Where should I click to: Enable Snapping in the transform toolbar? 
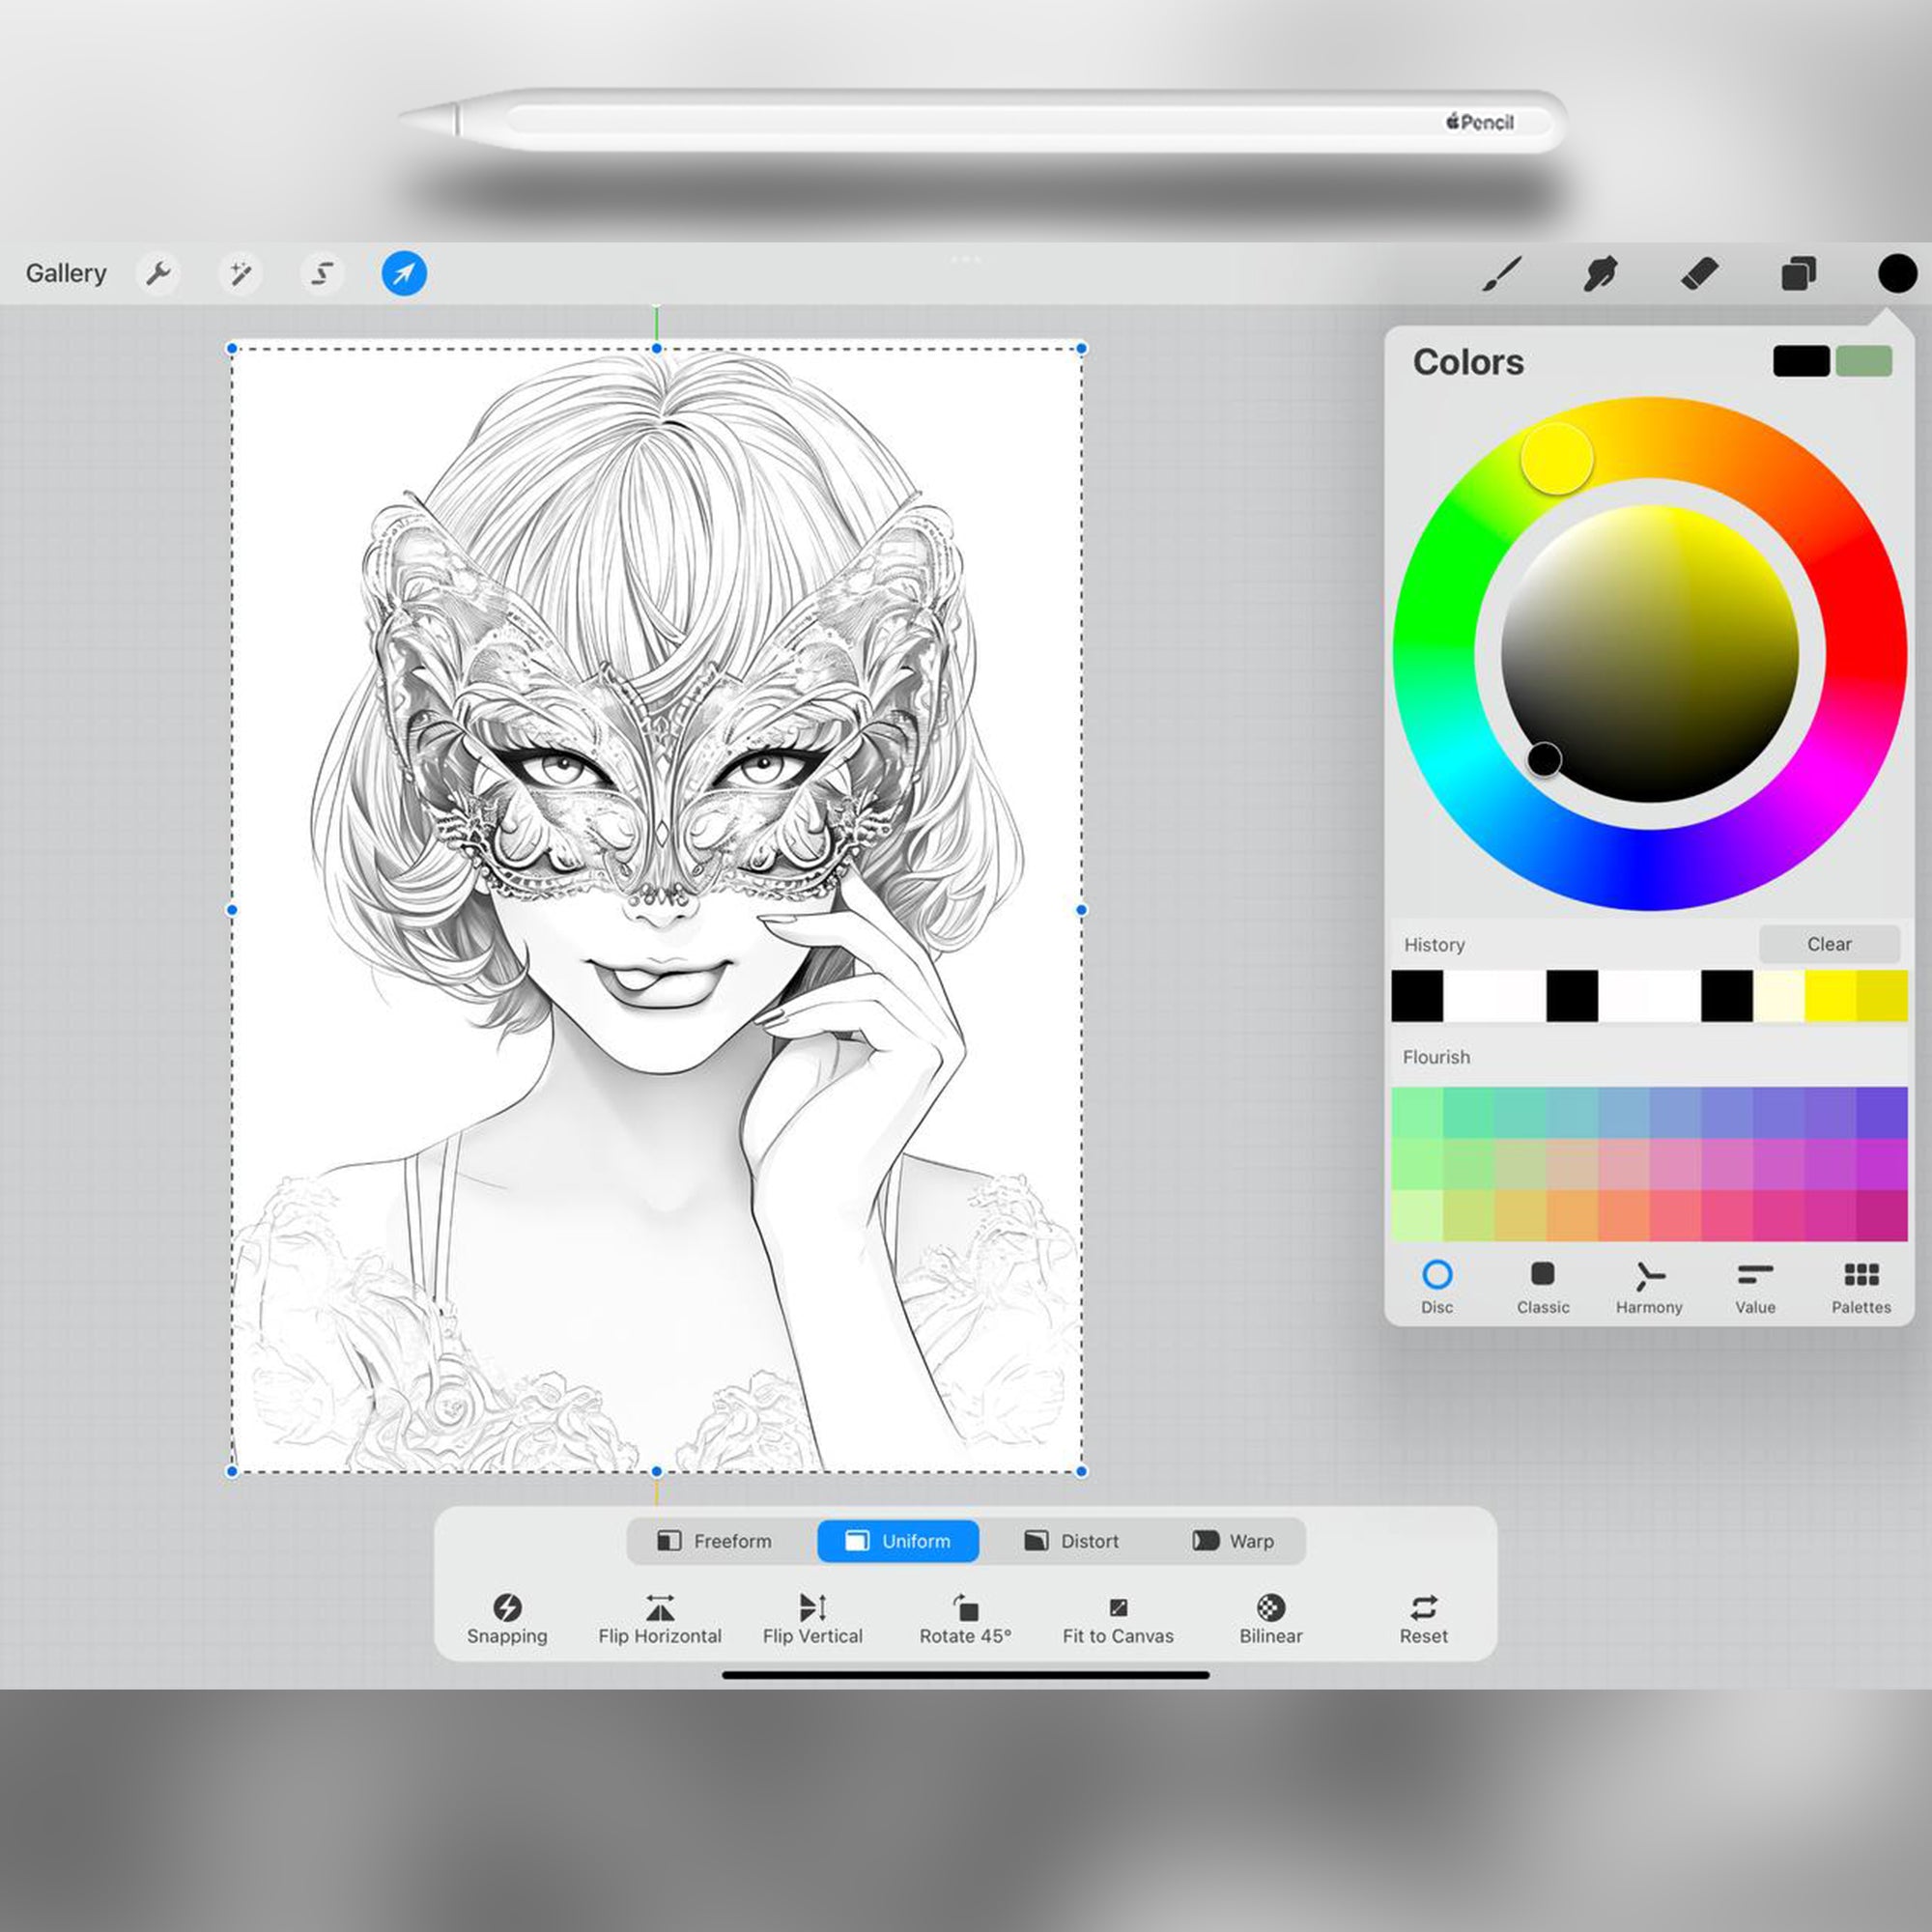pos(508,1617)
